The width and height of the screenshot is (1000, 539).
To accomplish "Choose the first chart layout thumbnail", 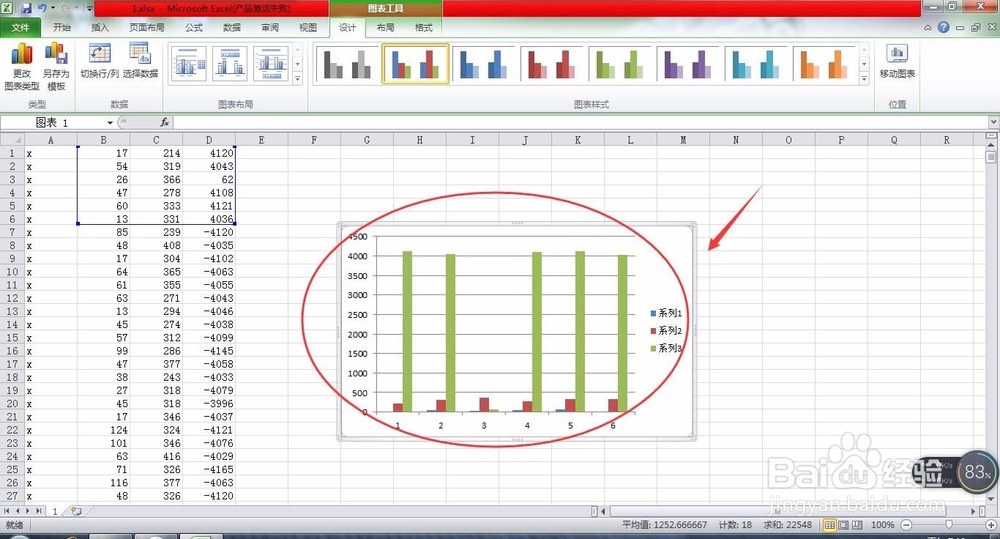I will [188, 63].
